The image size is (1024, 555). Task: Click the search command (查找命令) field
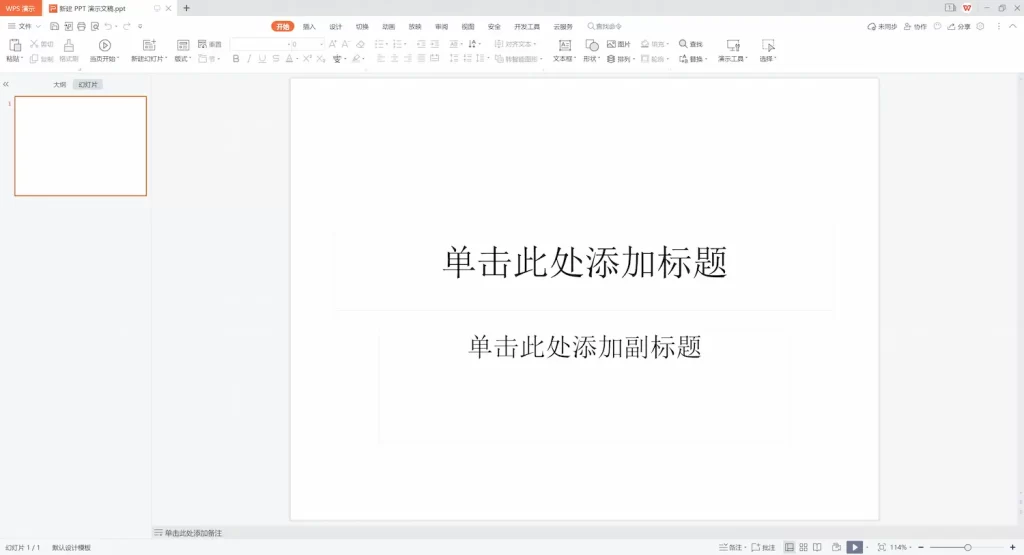[x=605, y=27]
